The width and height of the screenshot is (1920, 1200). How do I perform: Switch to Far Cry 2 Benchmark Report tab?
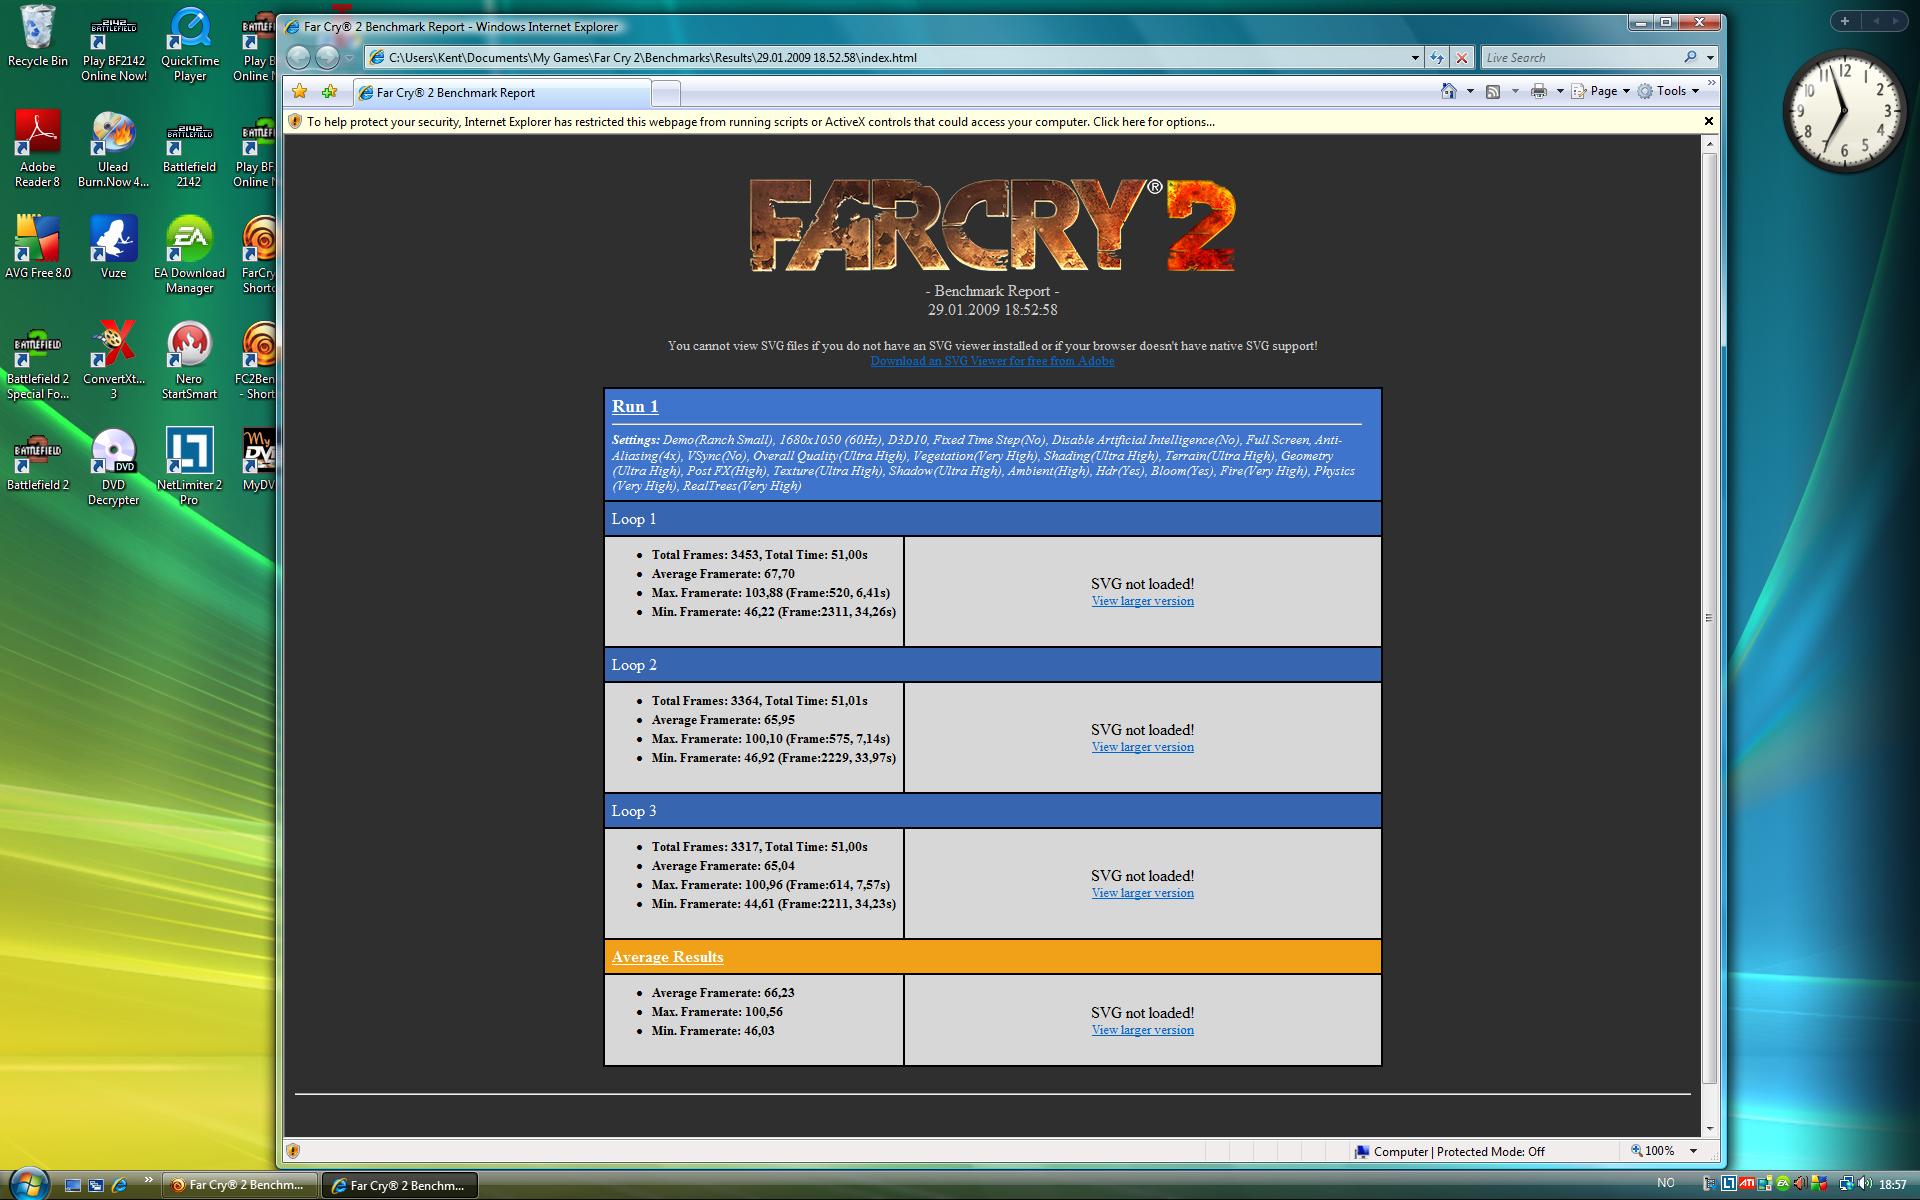501,93
